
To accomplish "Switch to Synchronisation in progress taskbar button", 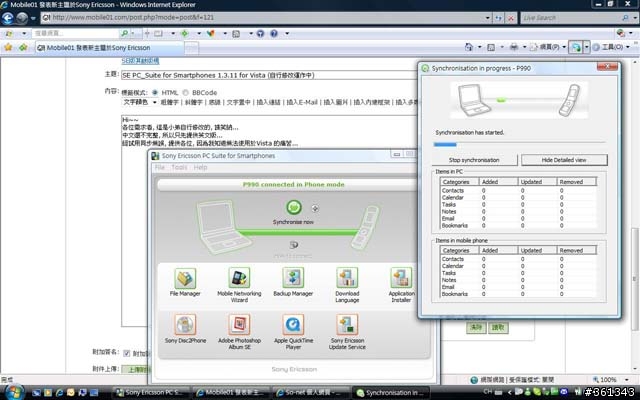I will (x=390, y=392).
